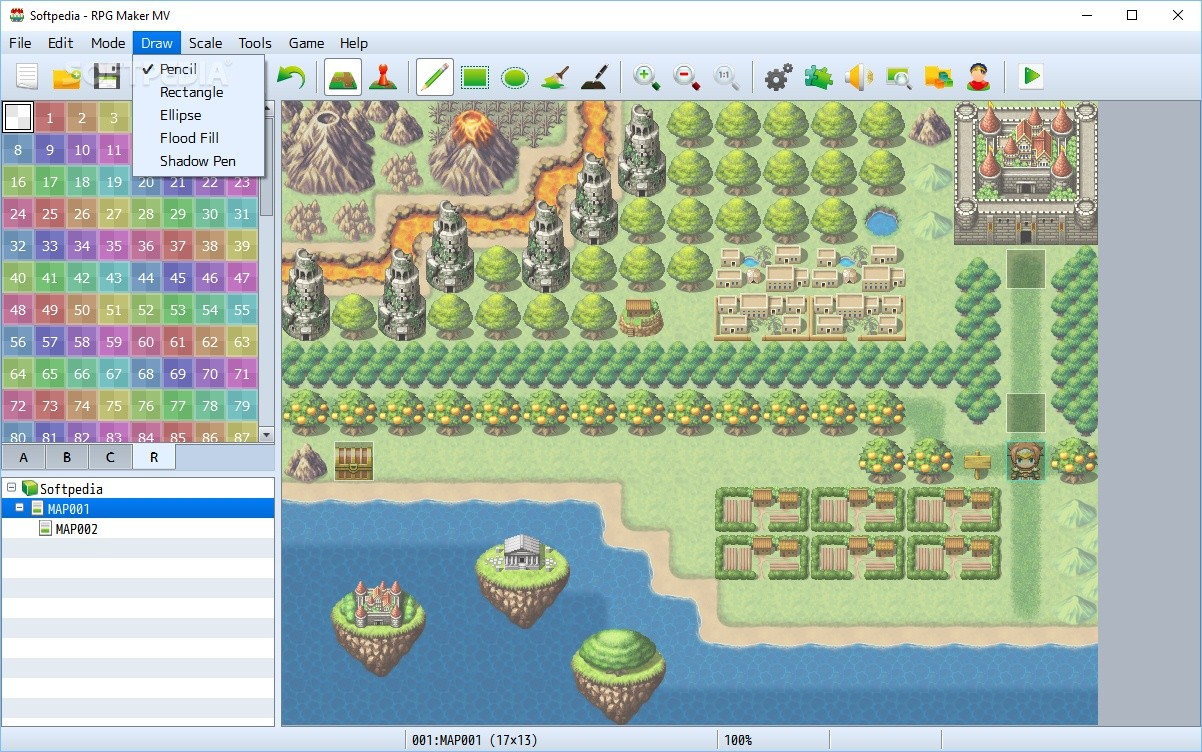Collapse the MAP001 tree node

point(19,508)
